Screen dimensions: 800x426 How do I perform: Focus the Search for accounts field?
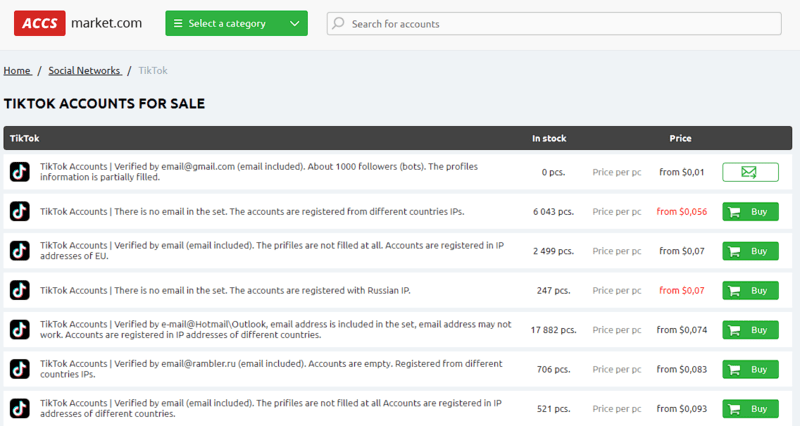[554, 23]
